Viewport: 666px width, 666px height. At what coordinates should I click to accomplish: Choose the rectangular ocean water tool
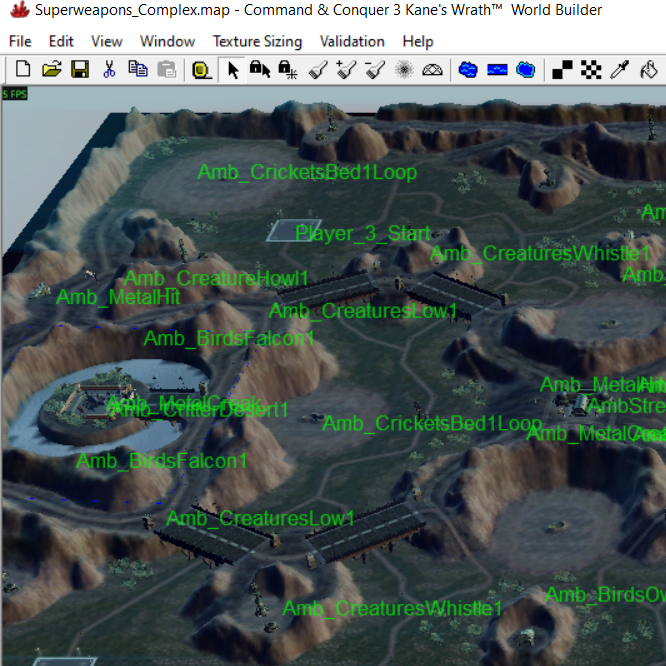point(497,70)
